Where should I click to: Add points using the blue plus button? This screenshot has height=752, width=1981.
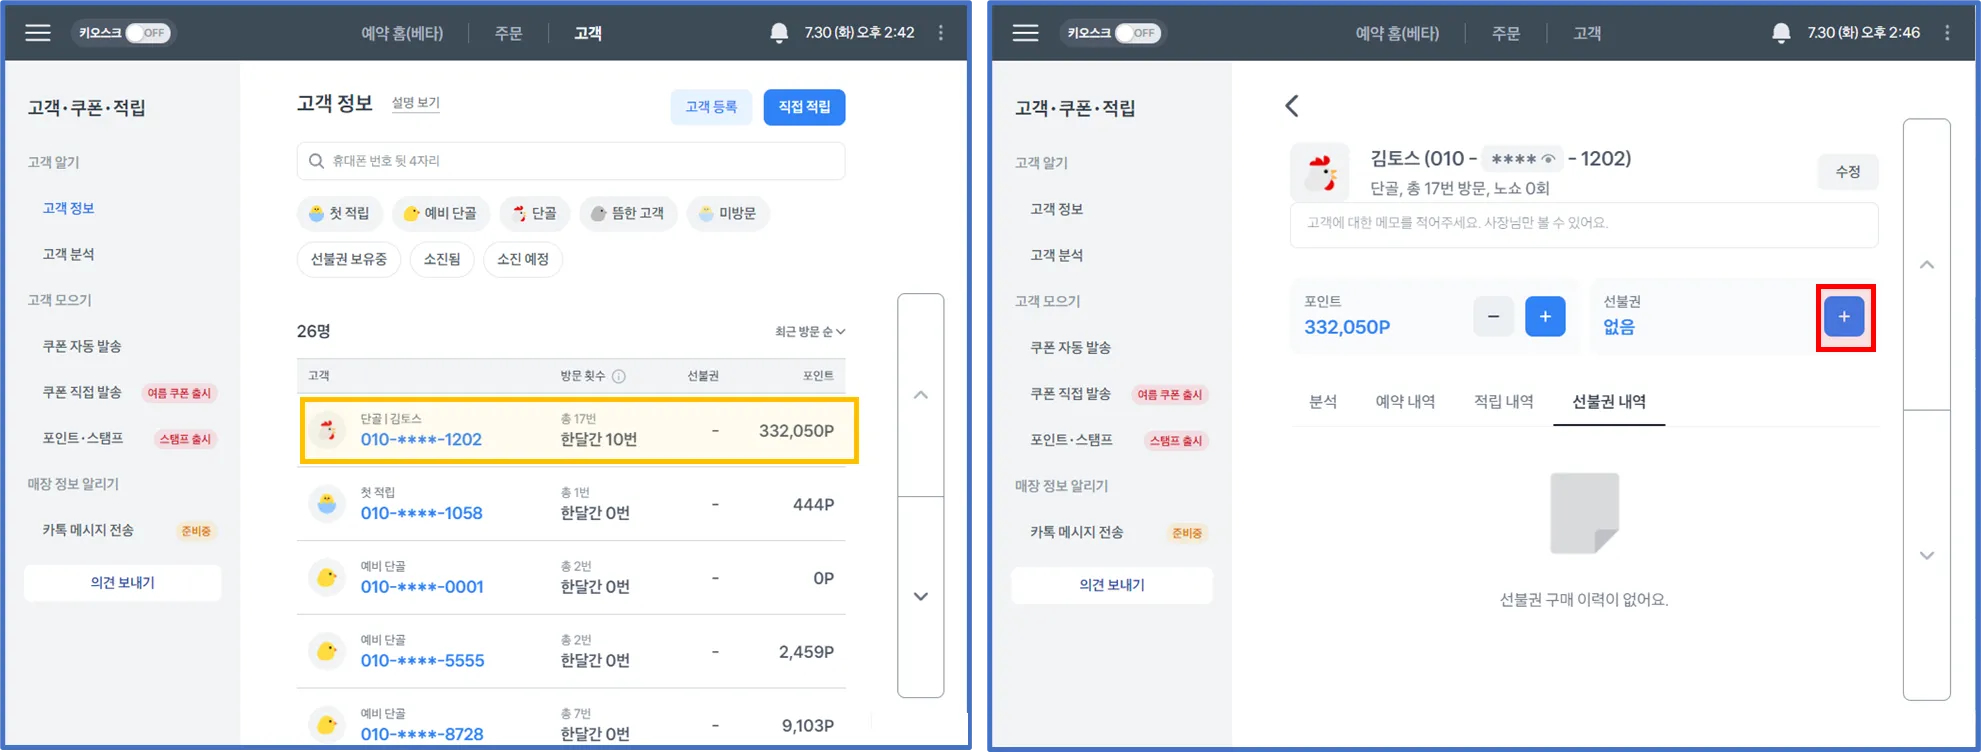click(1545, 317)
